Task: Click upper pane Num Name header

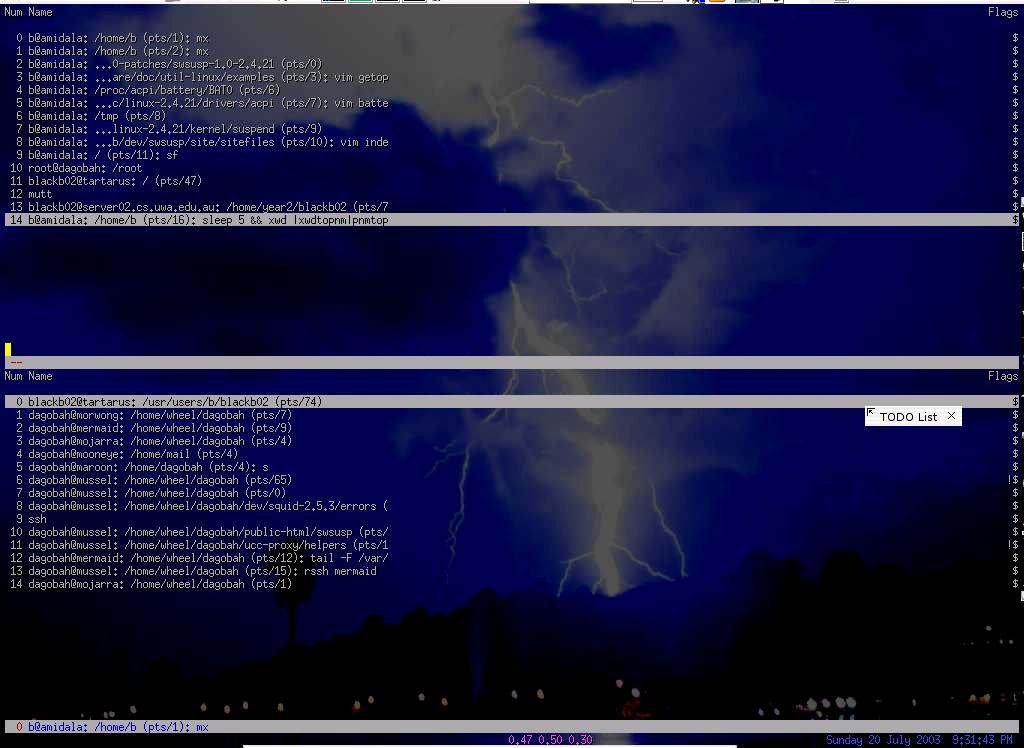Action: [28, 12]
